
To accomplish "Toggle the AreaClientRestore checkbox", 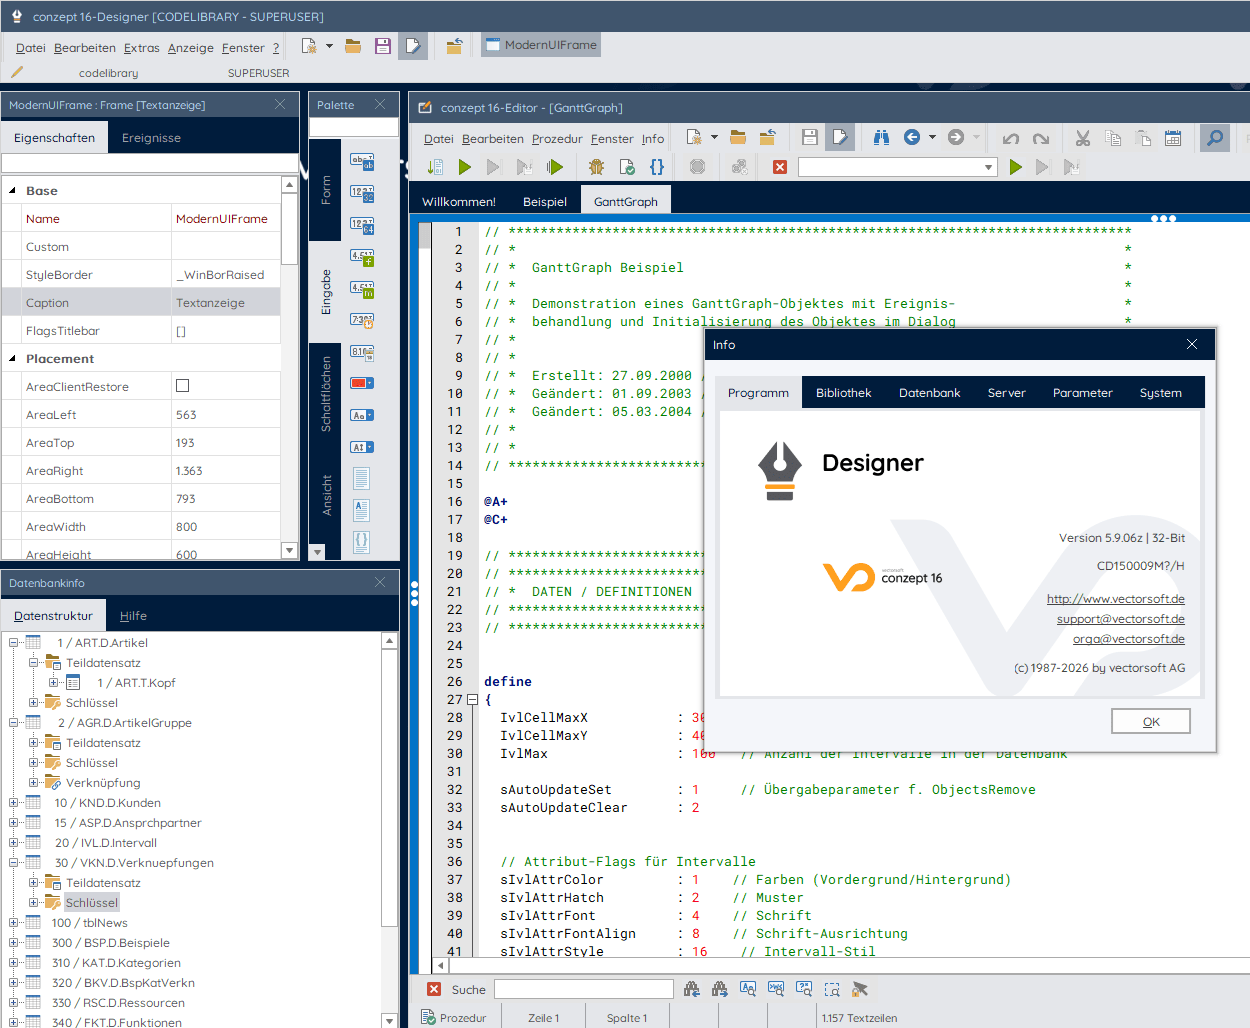I will (x=182, y=386).
